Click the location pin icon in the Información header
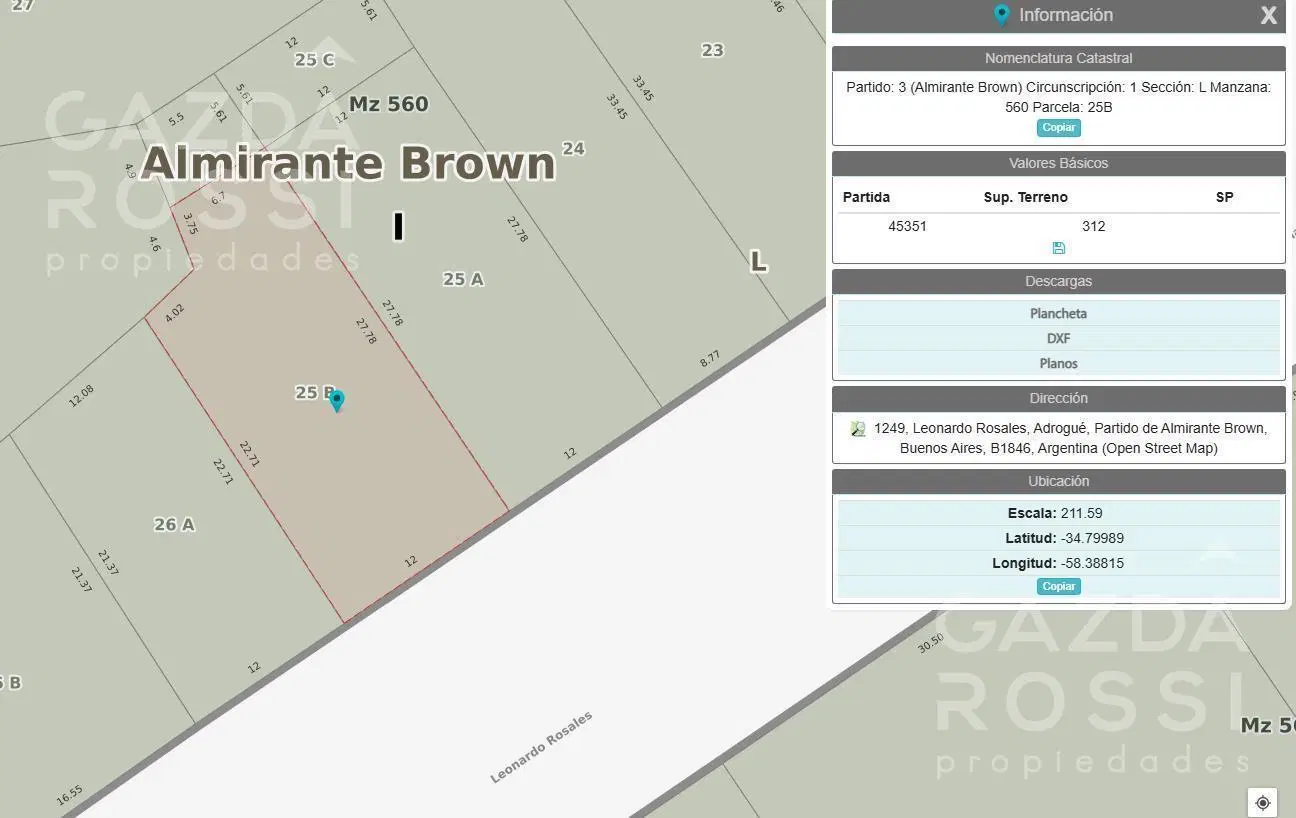The image size is (1296, 818). (1001, 15)
